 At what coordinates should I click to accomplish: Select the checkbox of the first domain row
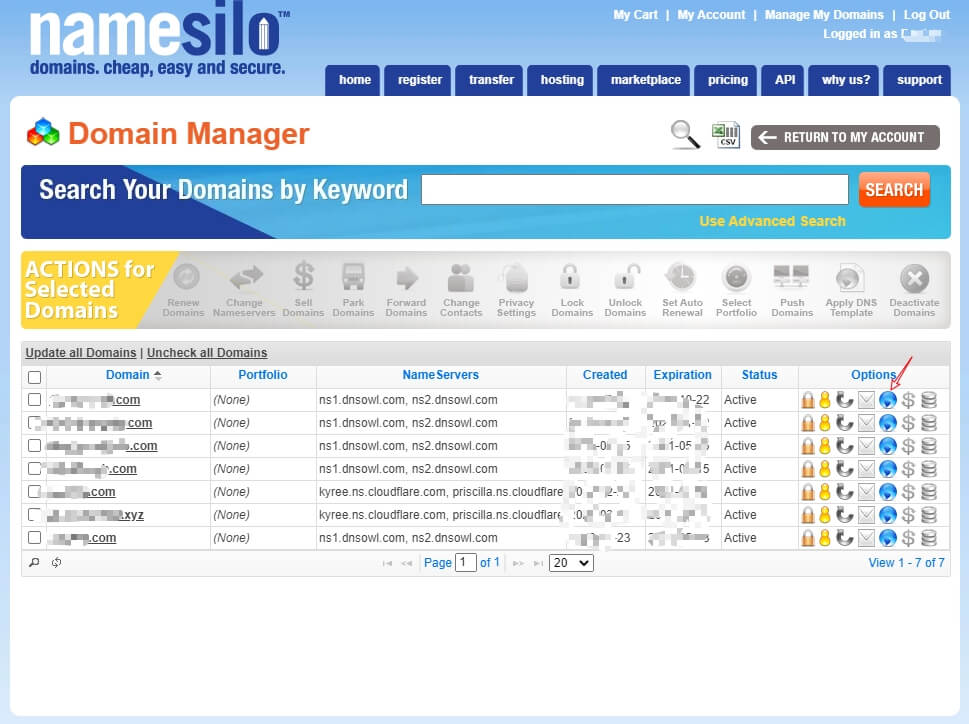35,400
